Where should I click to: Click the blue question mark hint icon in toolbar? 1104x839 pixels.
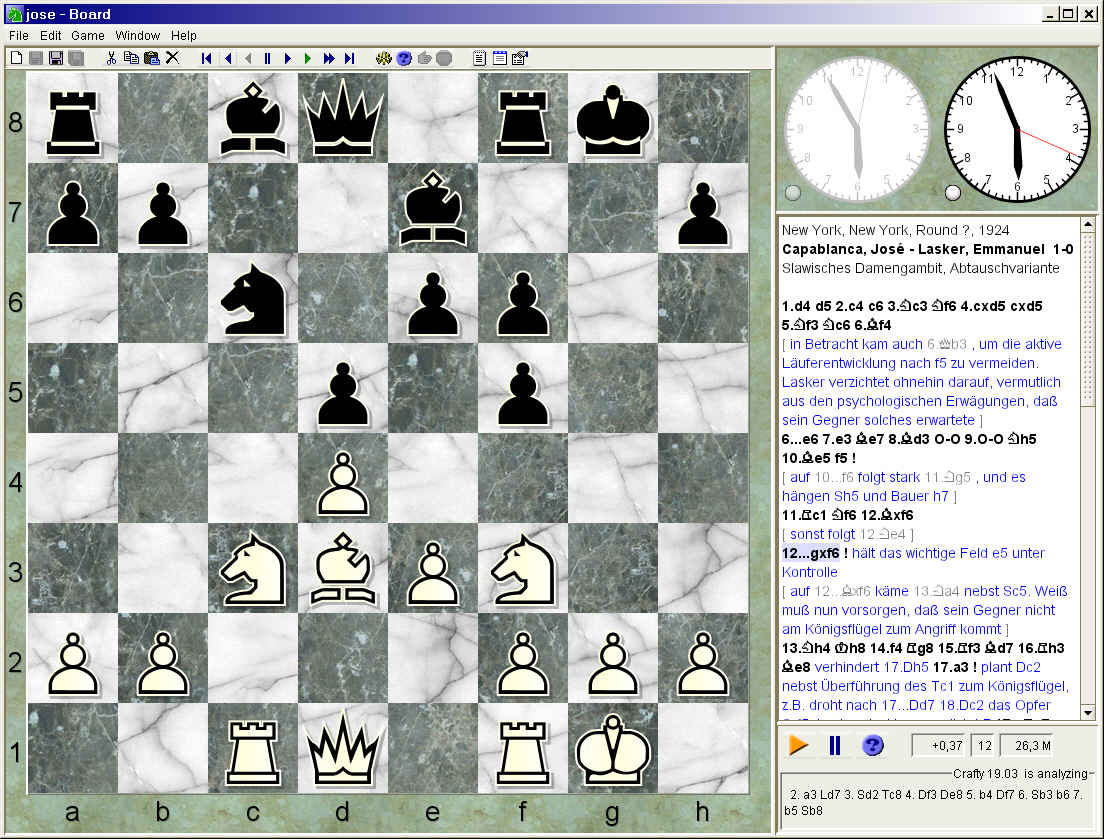point(404,58)
